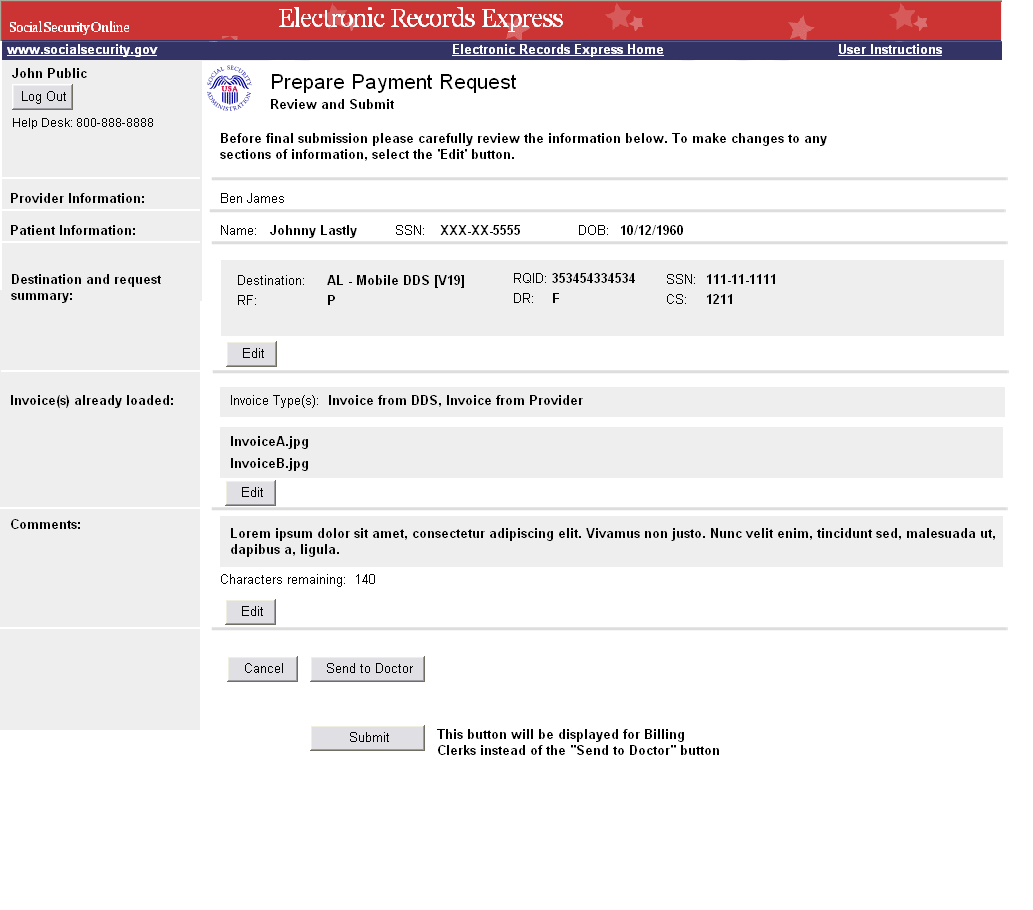The height and width of the screenshot is (910, 1033).
Task: Click the Help Desk phone number
Action: pyautogui.click(x=114, y=123)
